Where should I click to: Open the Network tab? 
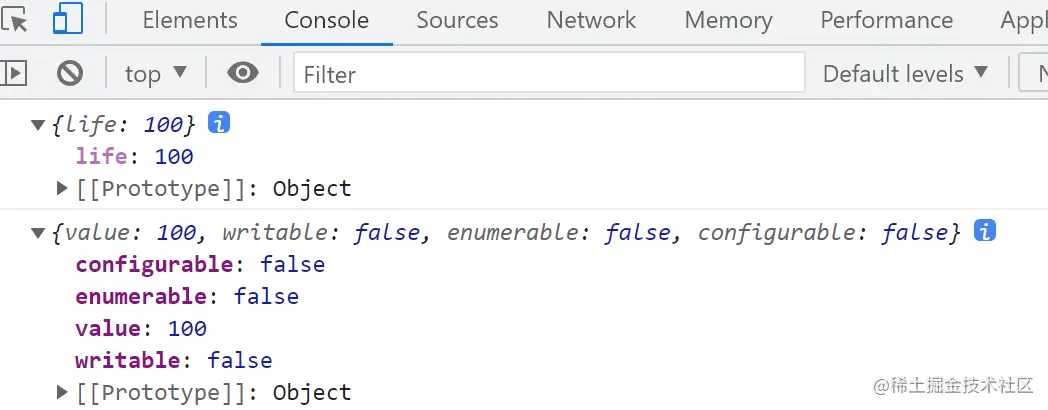coord(591,20)
